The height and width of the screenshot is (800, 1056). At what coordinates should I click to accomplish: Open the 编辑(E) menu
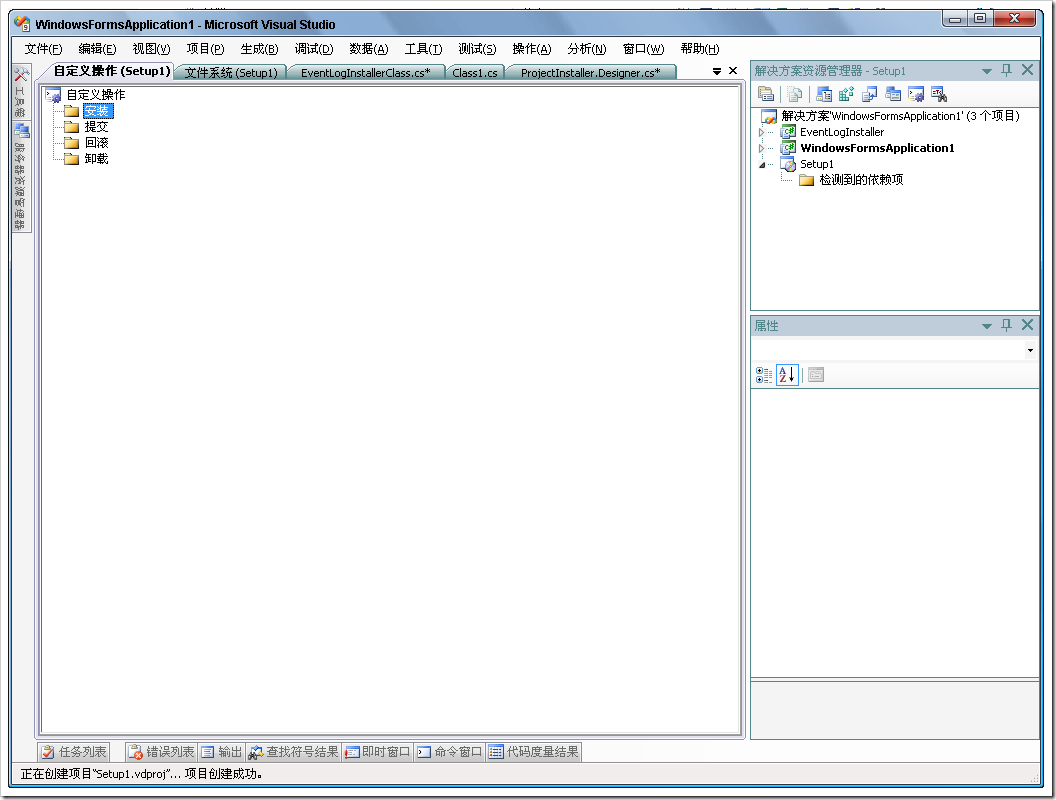click(x=98, y=48)
